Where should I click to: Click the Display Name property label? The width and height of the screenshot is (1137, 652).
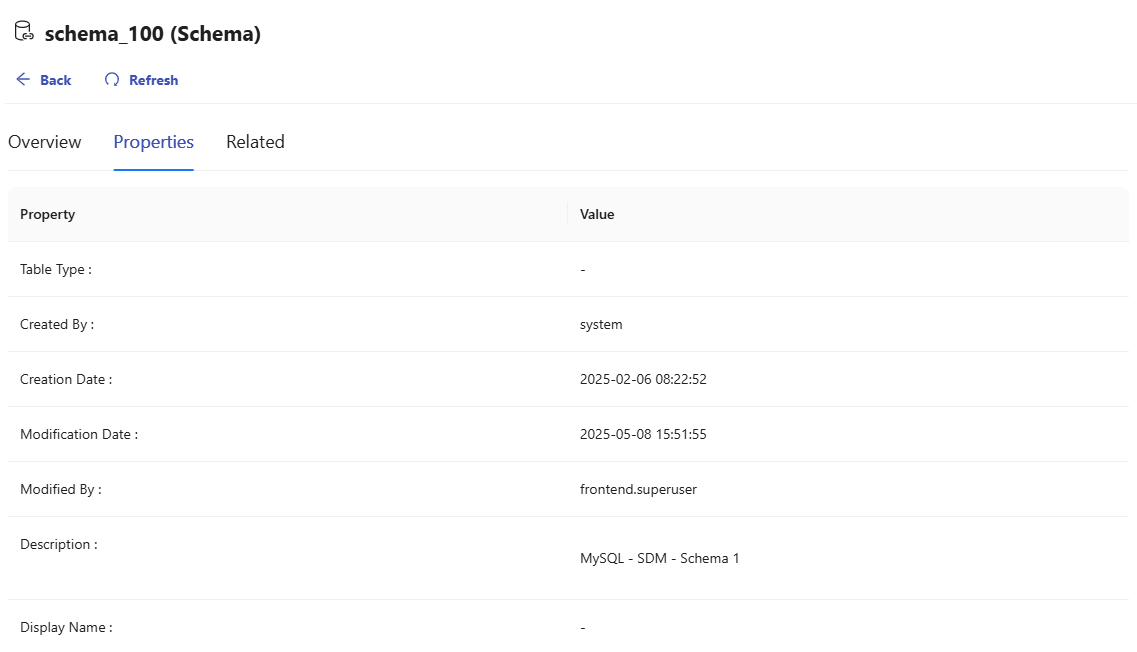click(x=66, y=627)
